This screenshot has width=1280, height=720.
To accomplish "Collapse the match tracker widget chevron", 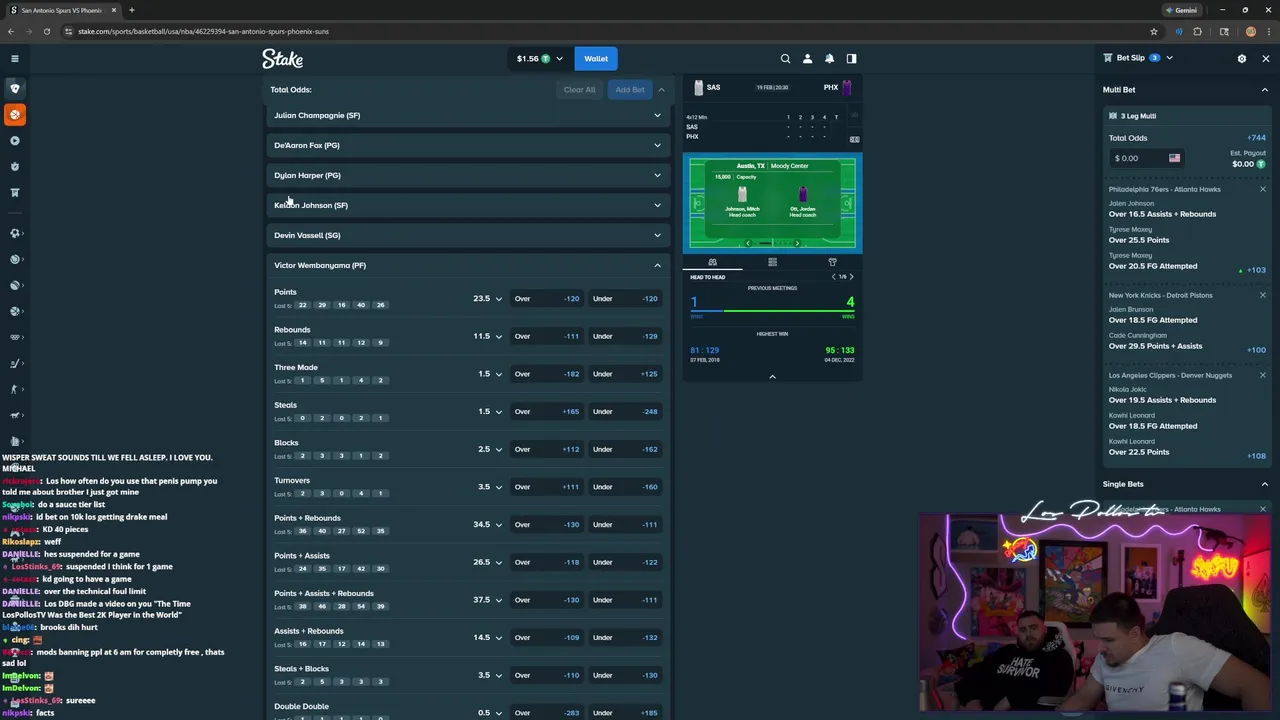I will coord(772,377).
